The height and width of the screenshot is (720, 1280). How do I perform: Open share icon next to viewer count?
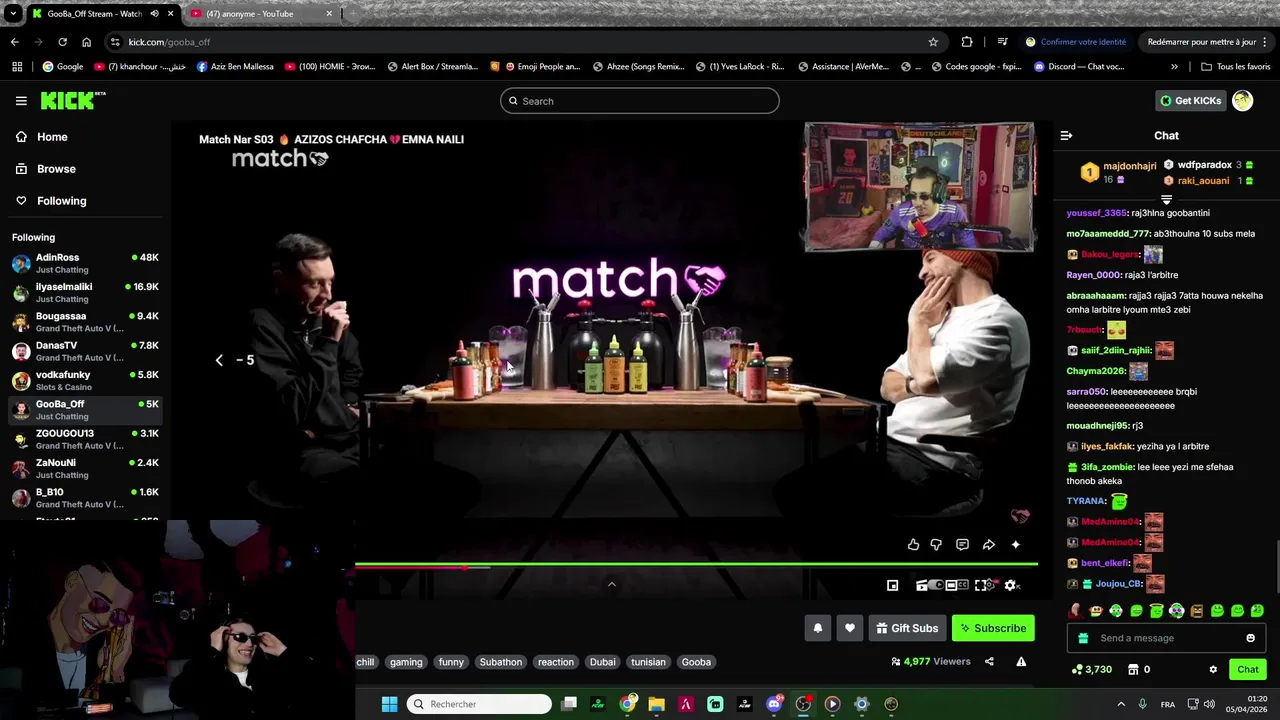tap(989, 661)
